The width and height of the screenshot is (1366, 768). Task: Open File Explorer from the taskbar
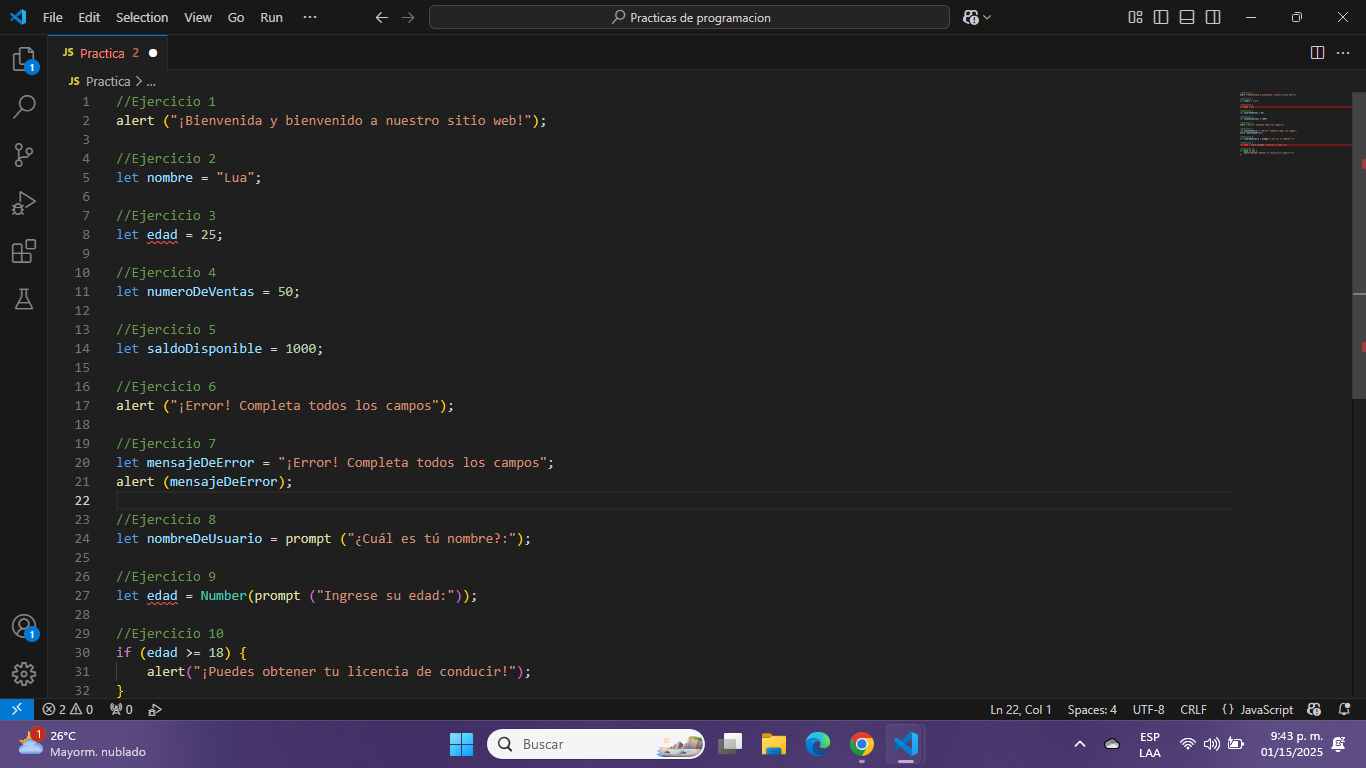click(x=773, y=744)
